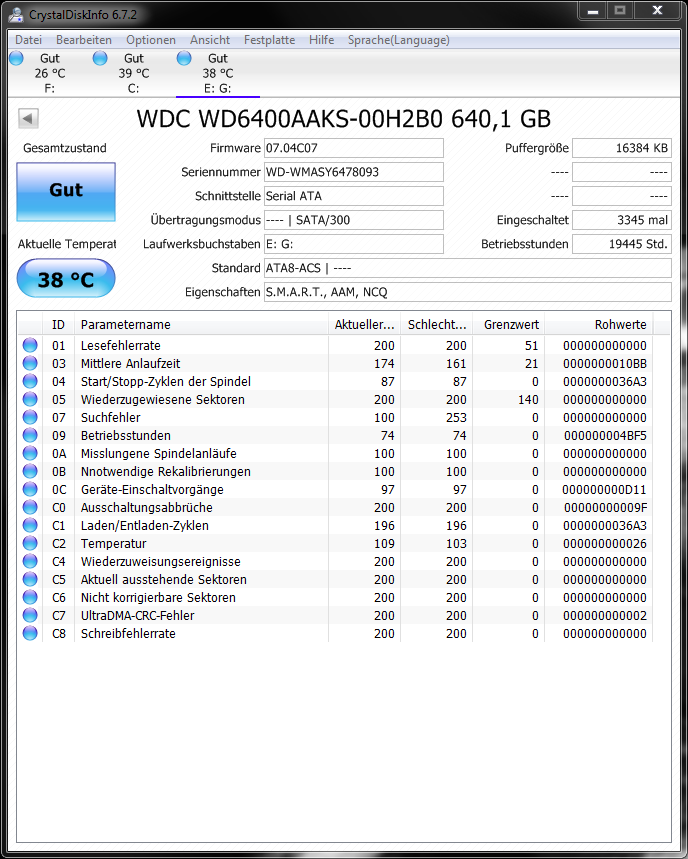
Task: Minimize the CrystalDiskInfo window
Action: point(593,10)
